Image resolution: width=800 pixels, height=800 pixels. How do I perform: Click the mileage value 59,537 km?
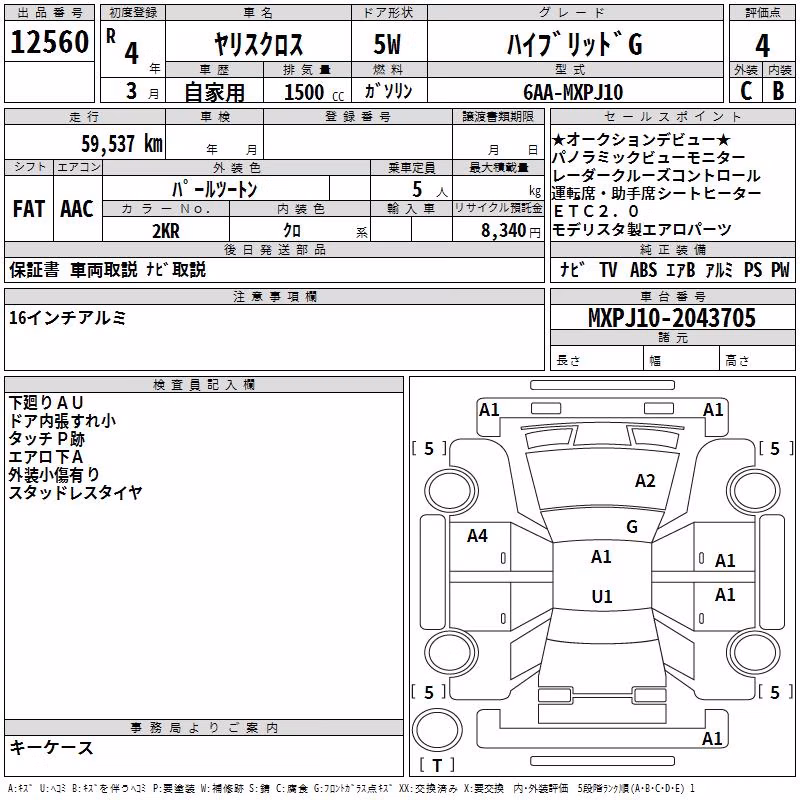pyautogui.click(x=122, y=144)
